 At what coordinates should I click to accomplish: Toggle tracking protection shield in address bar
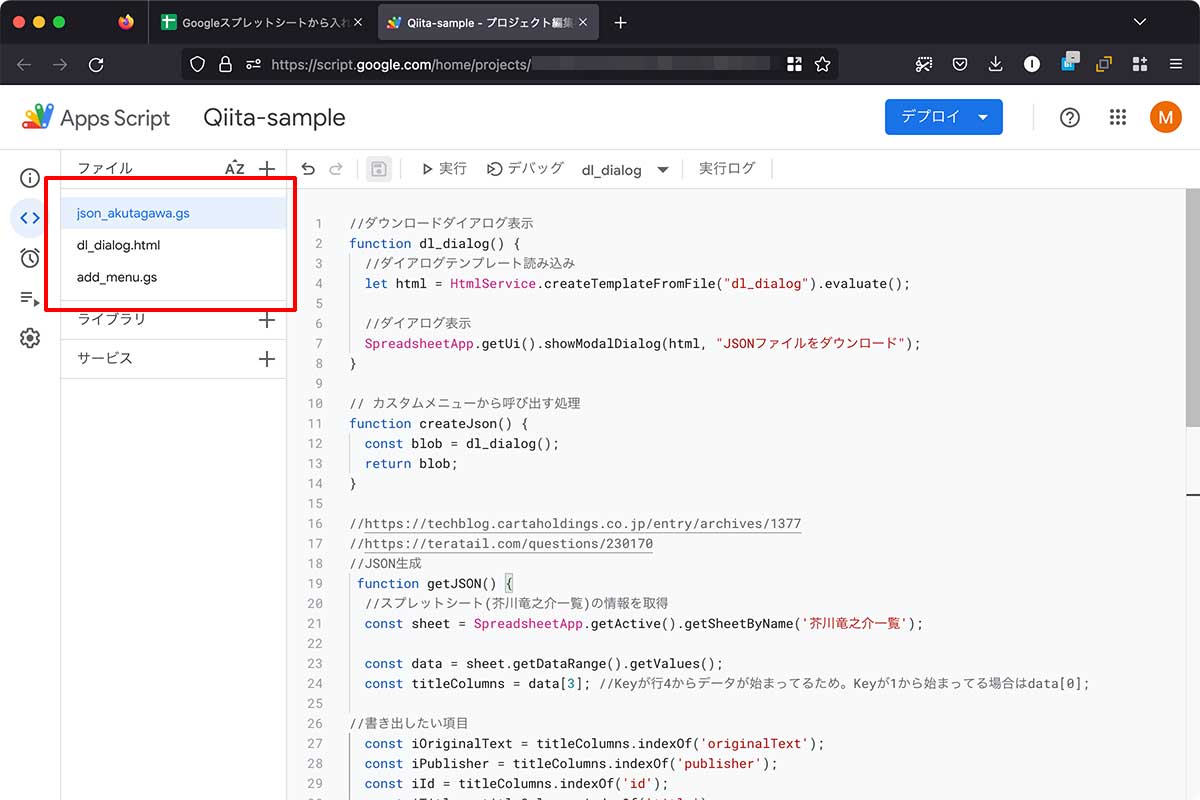click(196, 64)
